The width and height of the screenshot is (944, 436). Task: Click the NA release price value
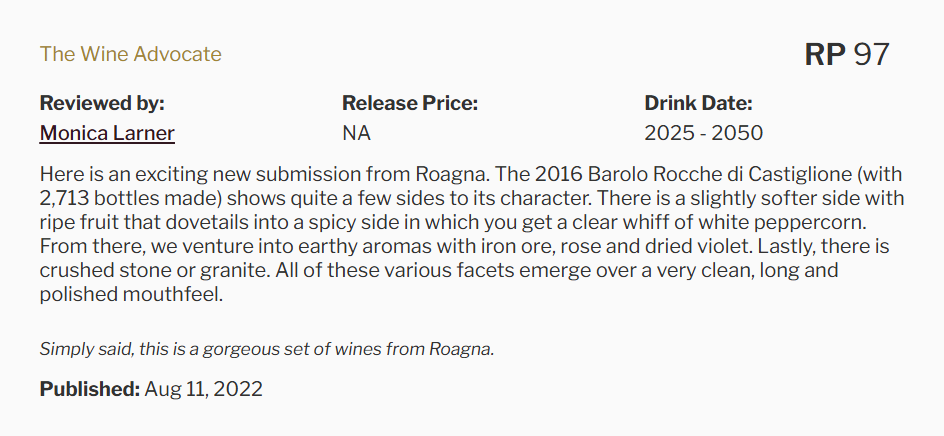tap(356, 133)
